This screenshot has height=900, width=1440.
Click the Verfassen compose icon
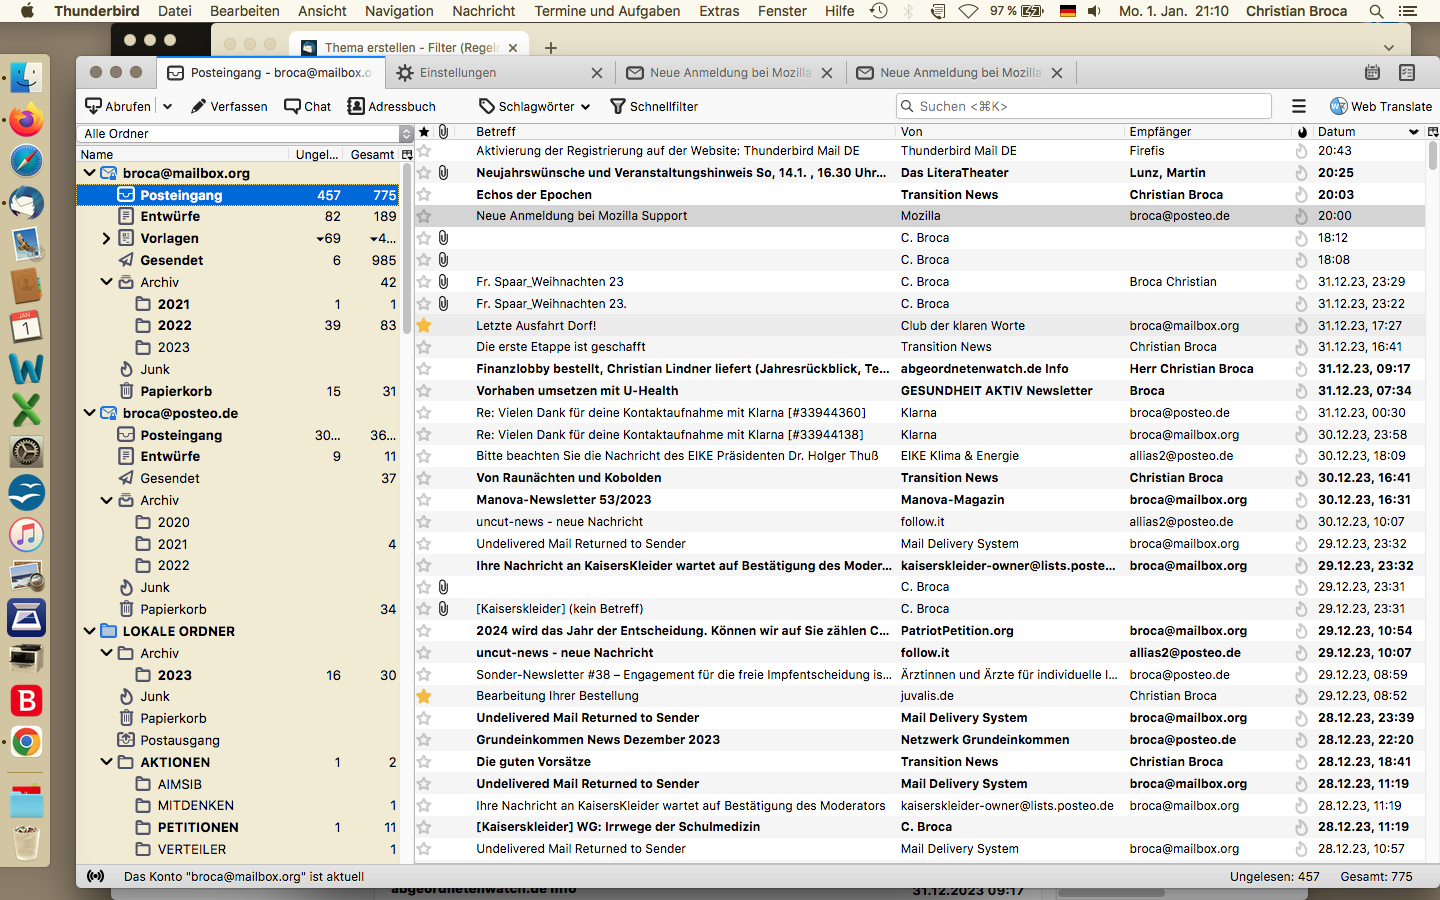tap(199, 106)
